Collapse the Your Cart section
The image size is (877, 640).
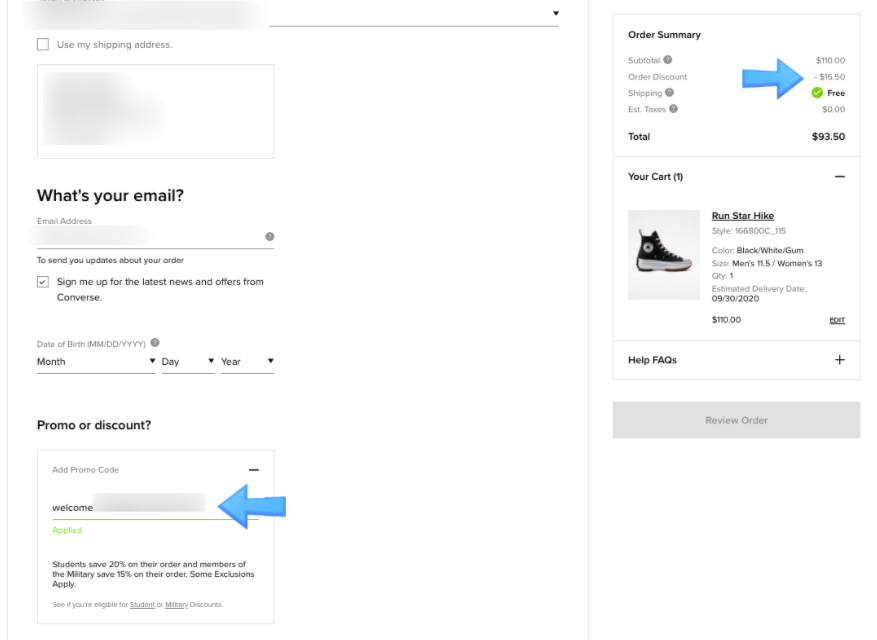coord(840,177)
